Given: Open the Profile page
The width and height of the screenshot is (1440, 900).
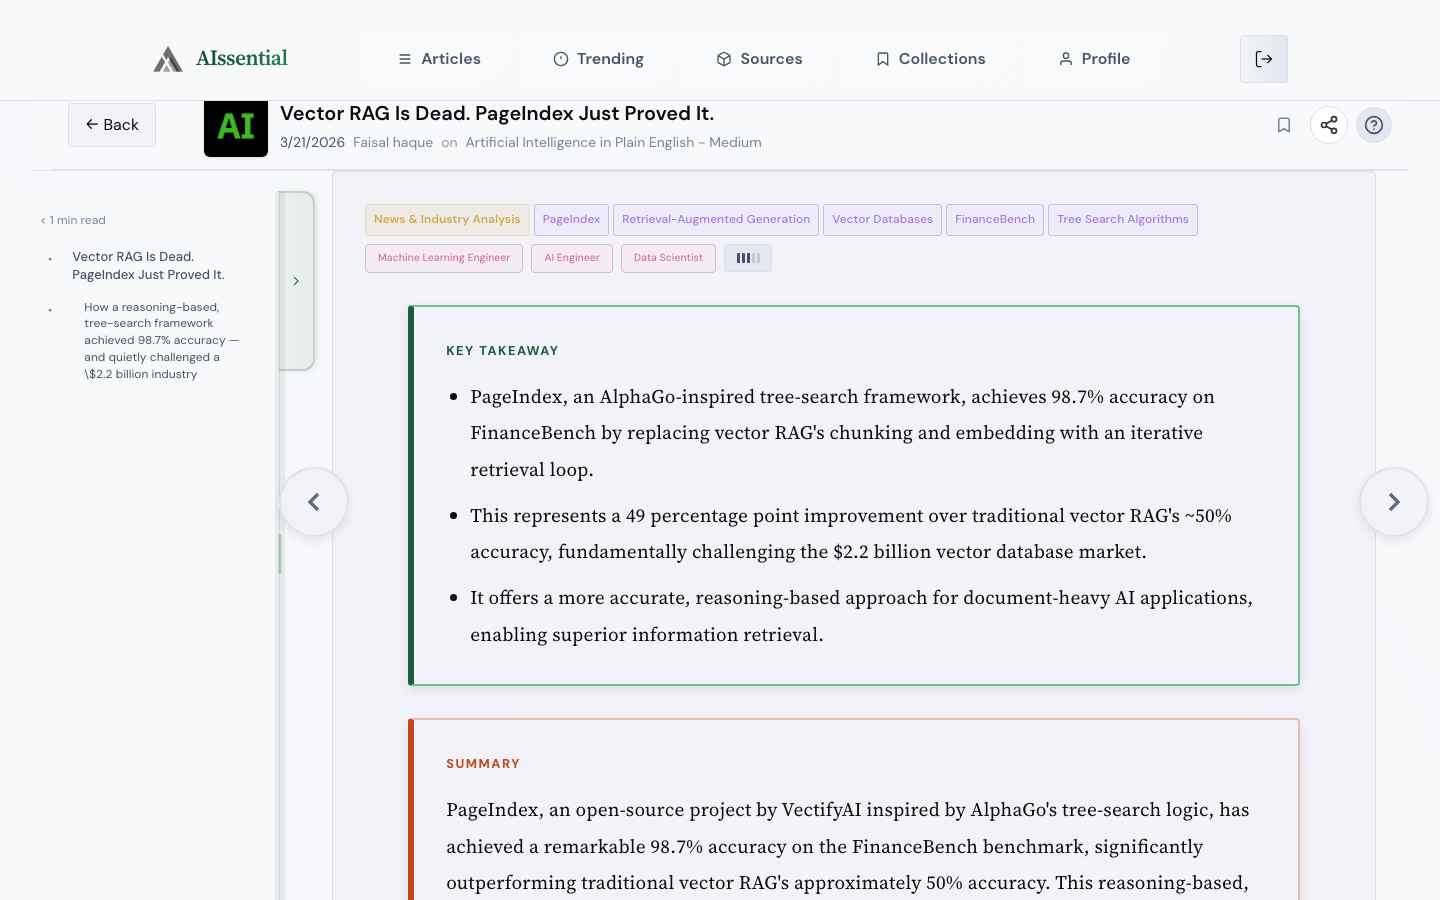Looking at the screenshot, I should coord(1094,59).
